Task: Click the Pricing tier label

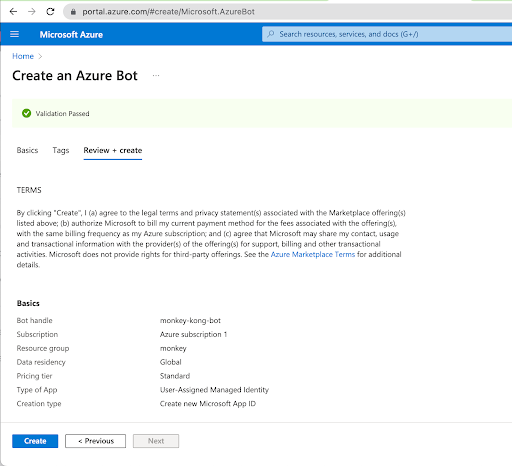Action: pyautogui.click(x=34, y=376)
